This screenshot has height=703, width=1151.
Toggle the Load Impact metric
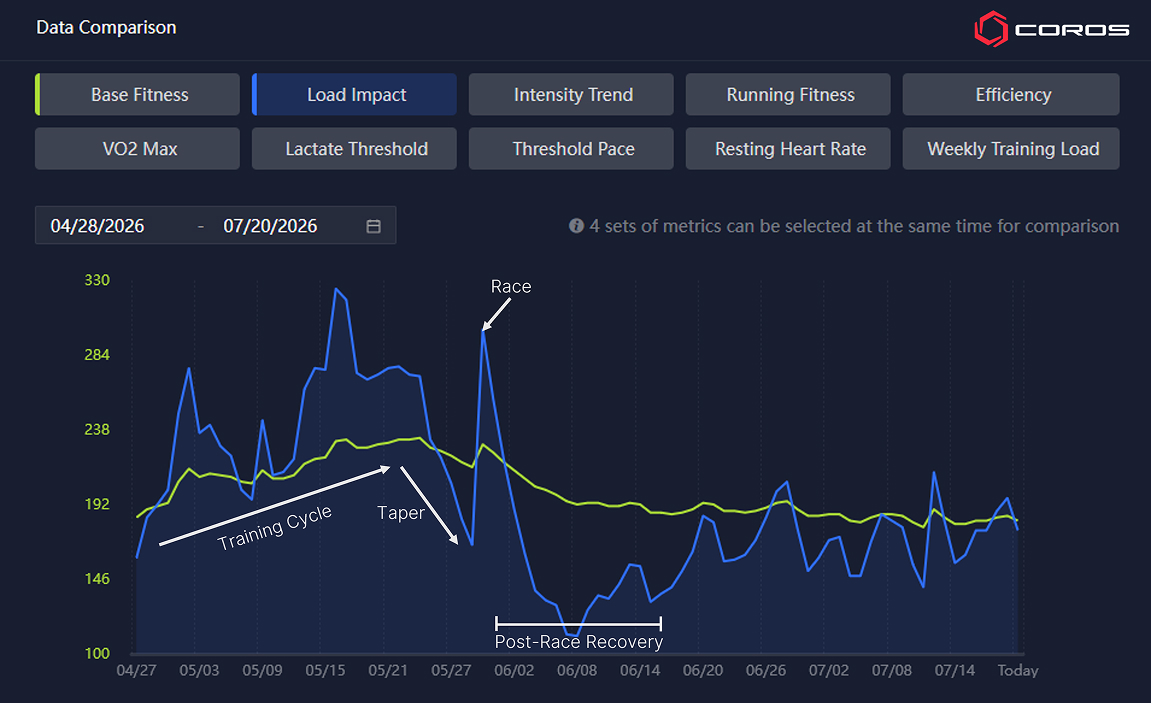(355, 95)
